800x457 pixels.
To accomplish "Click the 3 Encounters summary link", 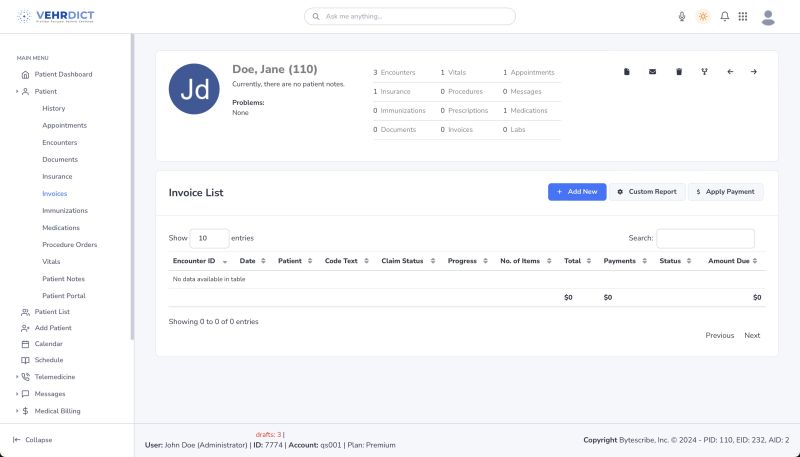I will click(x=394, y=72).
